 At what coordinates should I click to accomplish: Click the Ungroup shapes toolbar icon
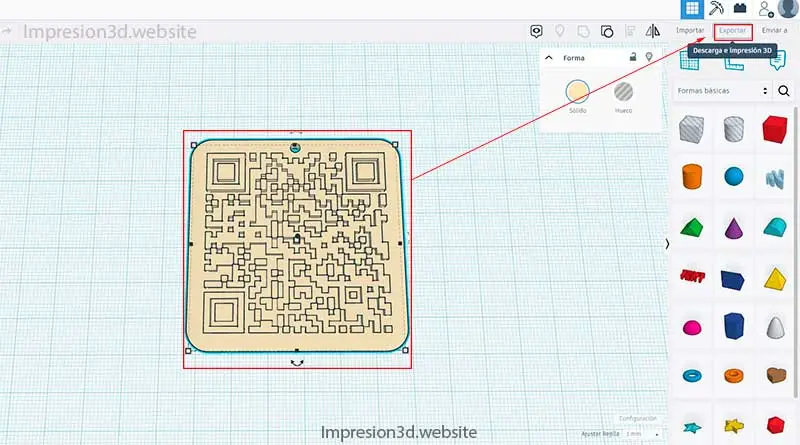tap(607, 32)
